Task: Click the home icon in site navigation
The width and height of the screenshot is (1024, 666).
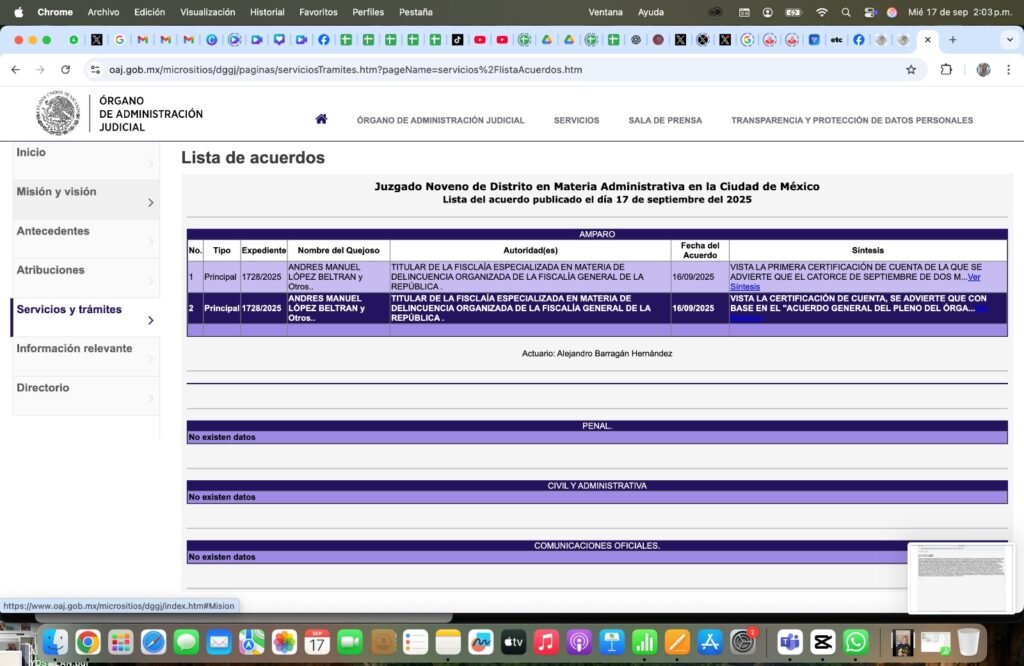Action: [x=321, y=119]
